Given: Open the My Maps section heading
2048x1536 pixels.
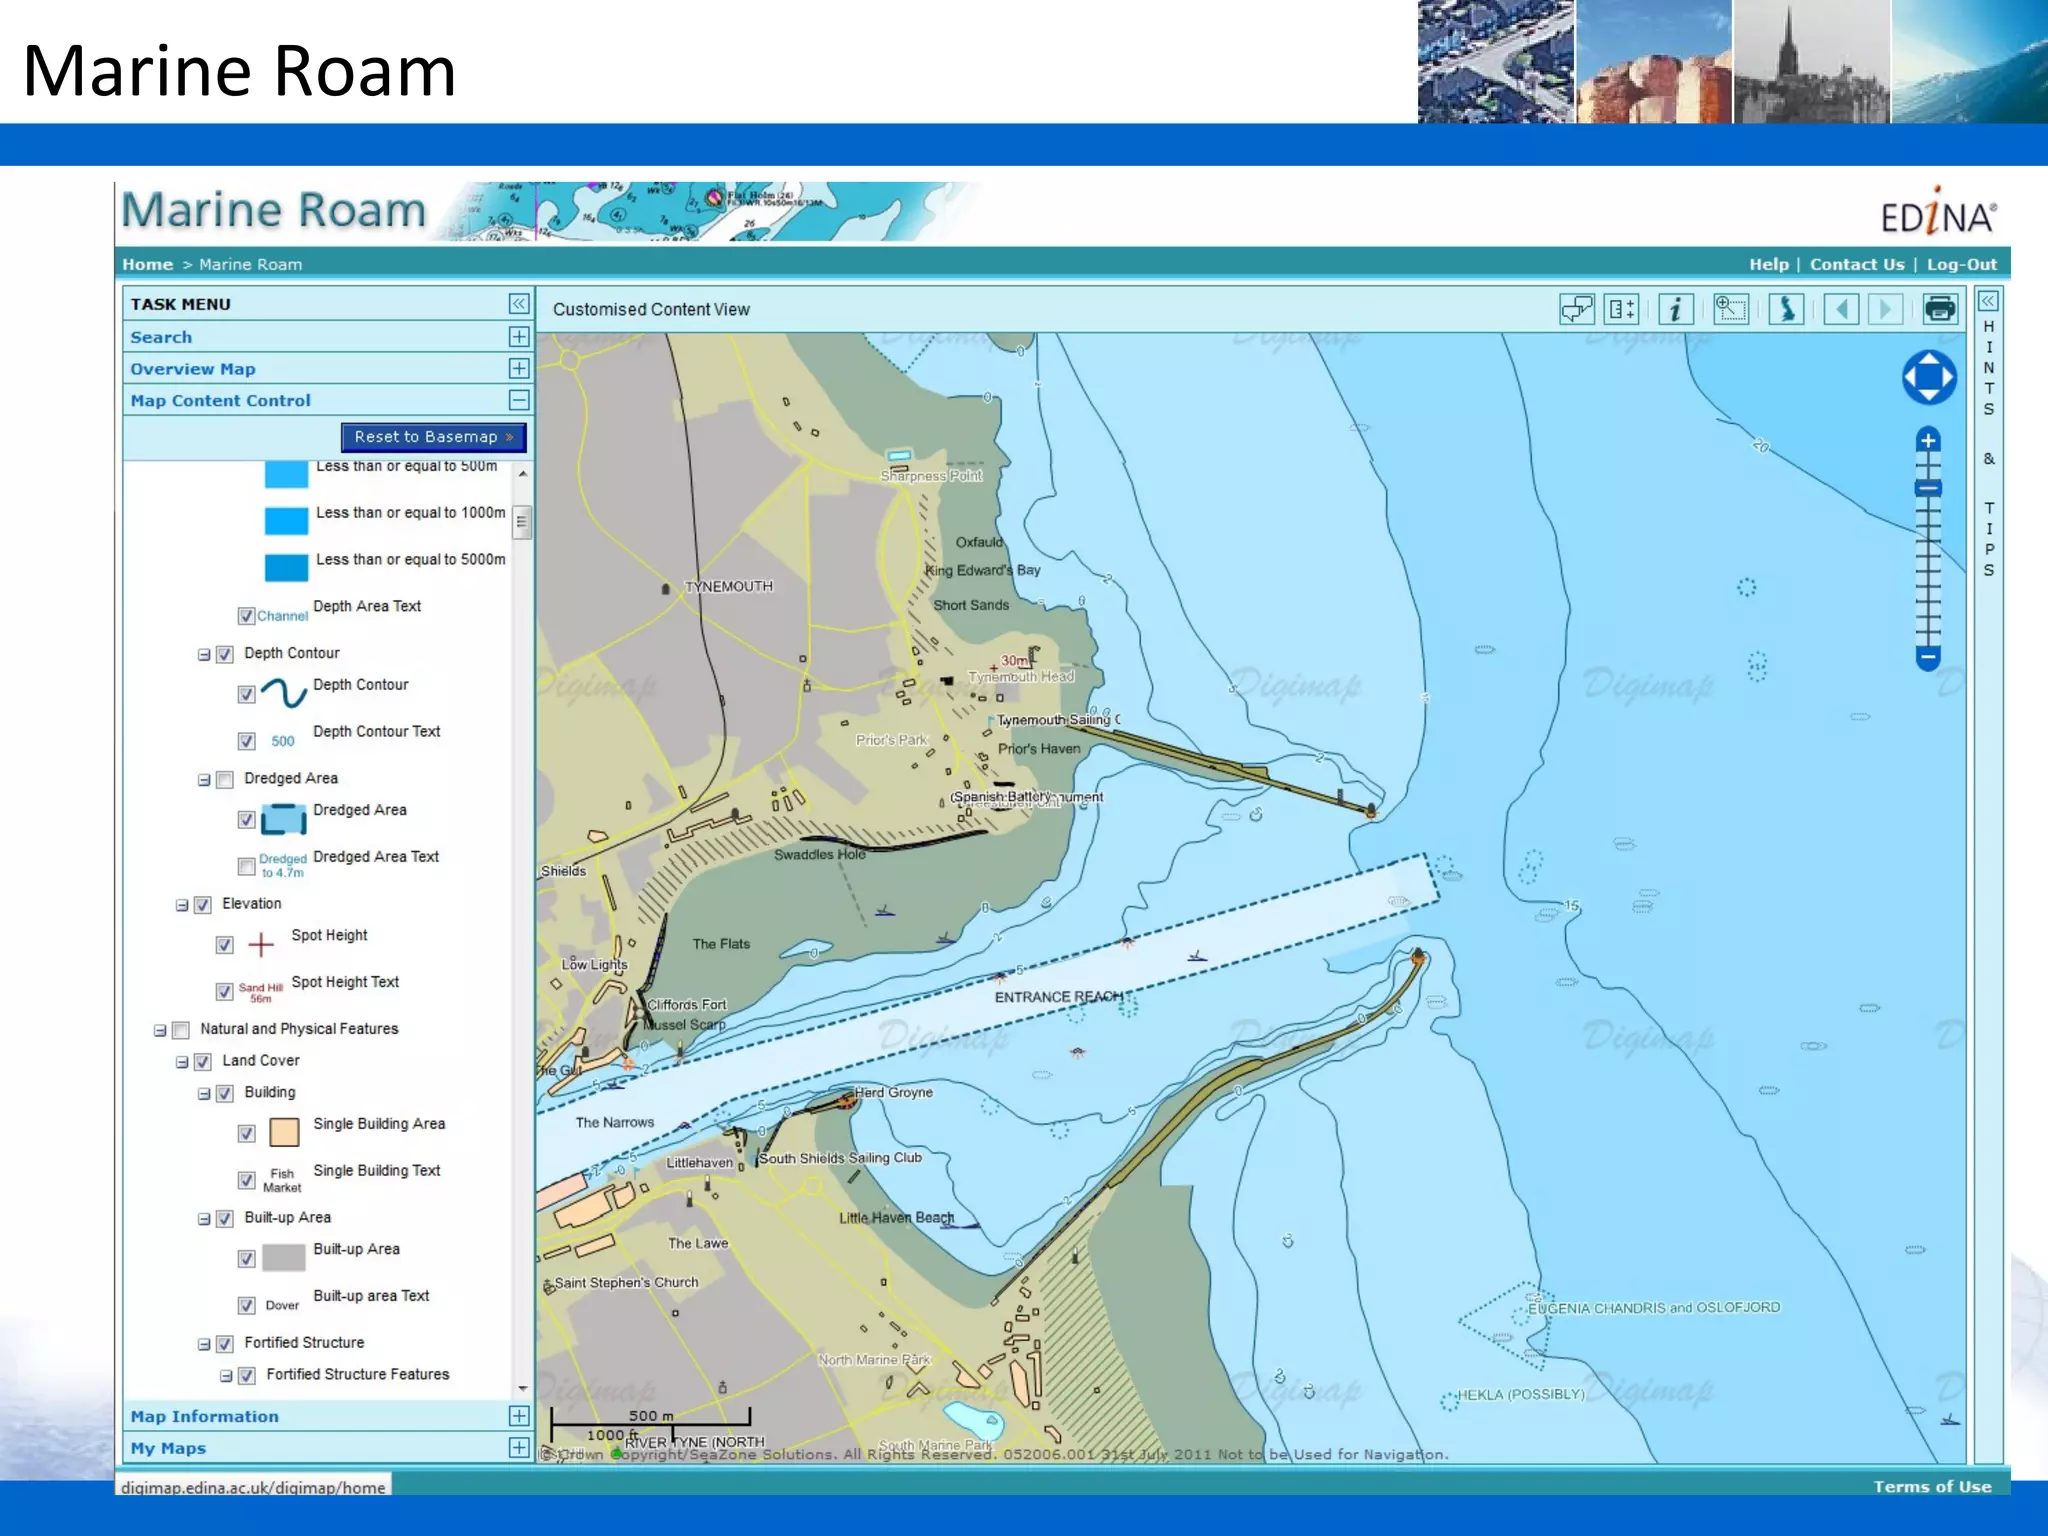Looking at the screenshot, I should pos(168,1448).
